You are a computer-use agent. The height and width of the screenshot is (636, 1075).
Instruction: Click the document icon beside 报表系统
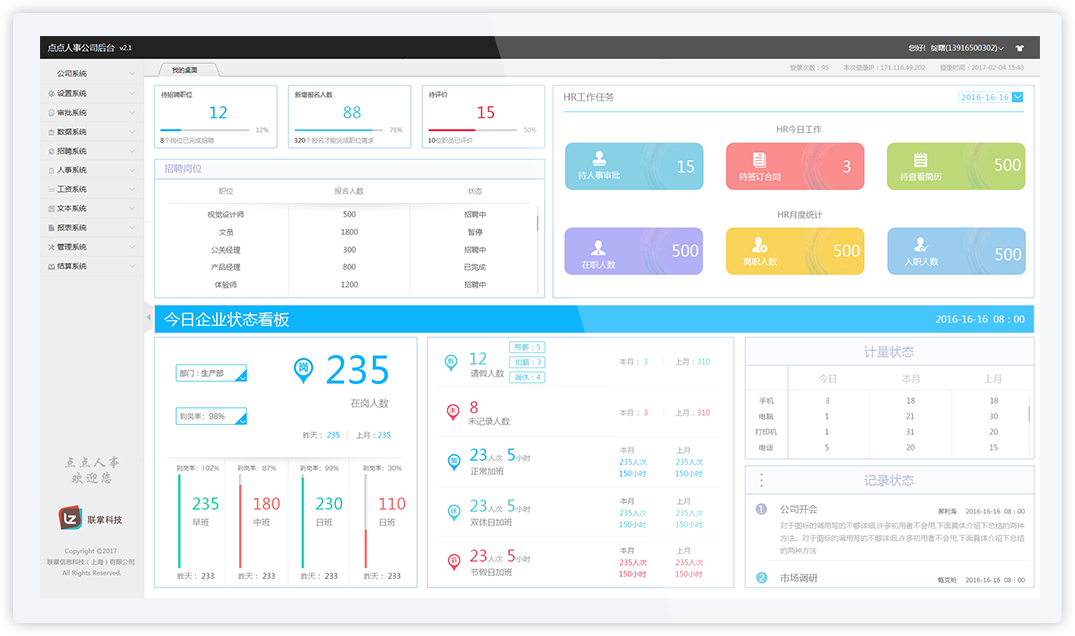(51, 228)
